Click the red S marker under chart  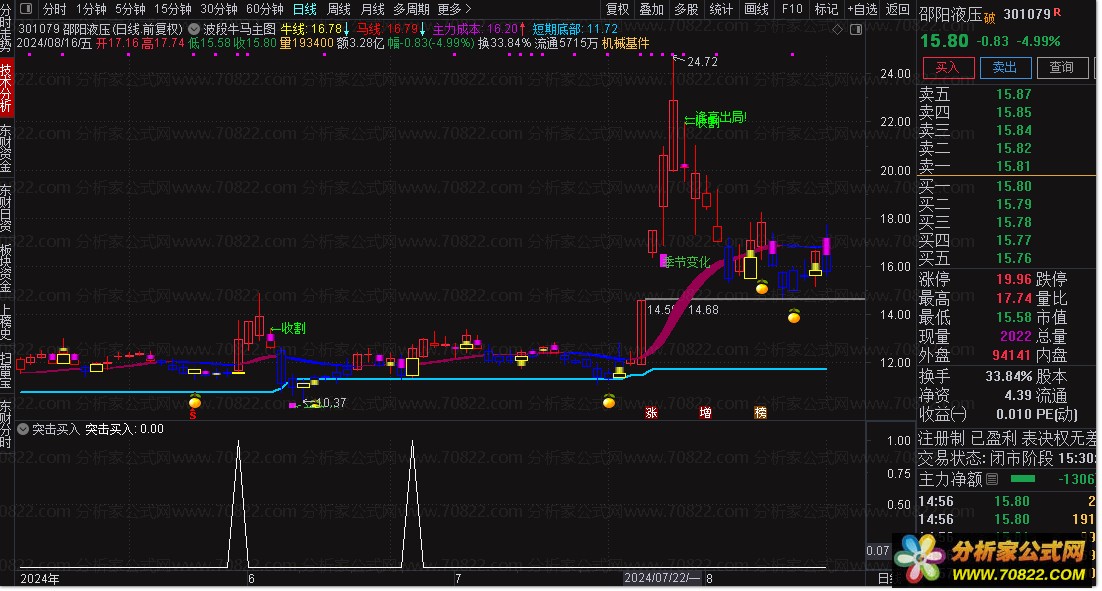click(193, 415)
